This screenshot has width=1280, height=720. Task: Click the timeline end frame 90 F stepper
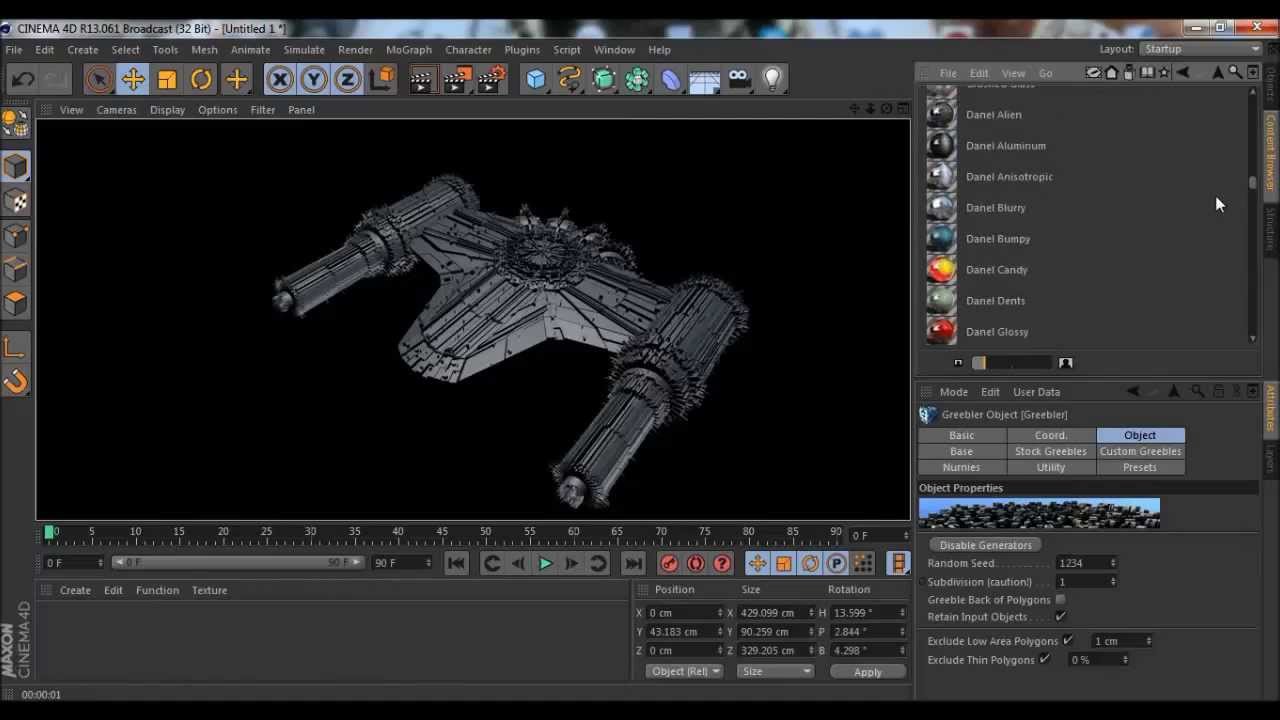(x=428, y=563)
